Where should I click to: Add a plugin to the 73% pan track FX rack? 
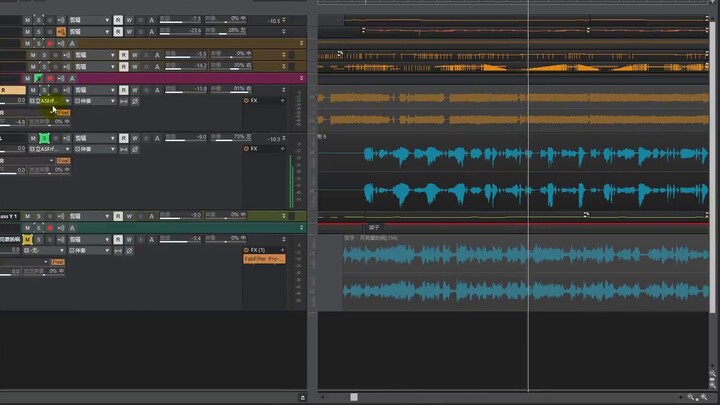coord(282,149)
